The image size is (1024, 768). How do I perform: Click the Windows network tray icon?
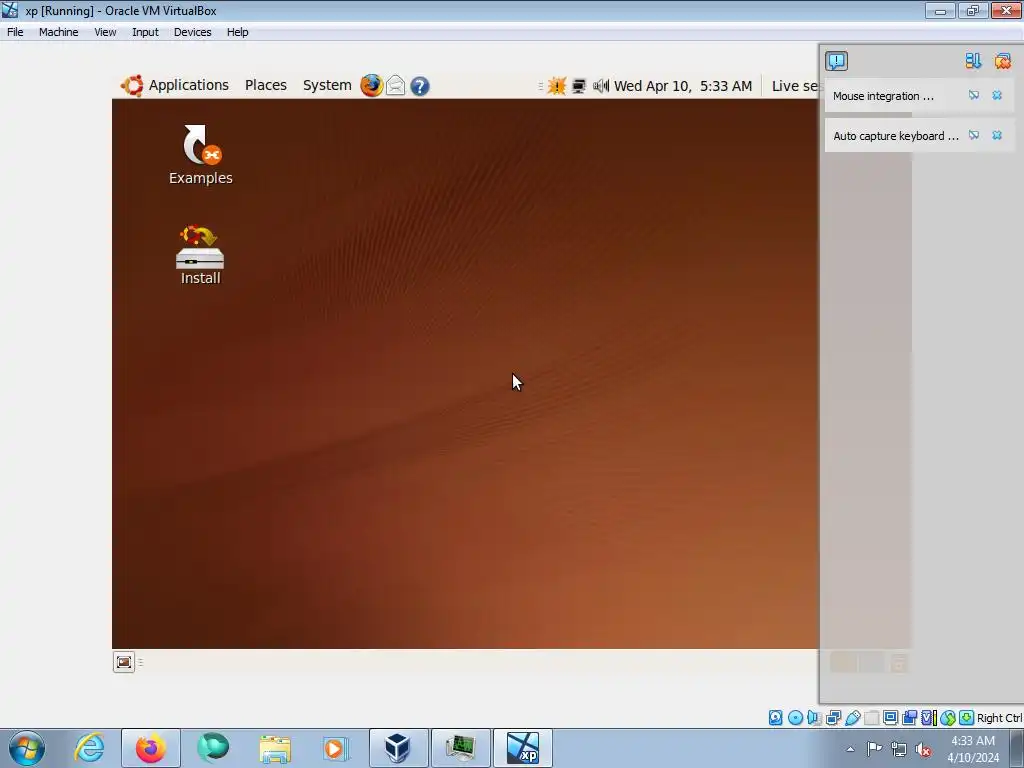(x=899, y=749)
